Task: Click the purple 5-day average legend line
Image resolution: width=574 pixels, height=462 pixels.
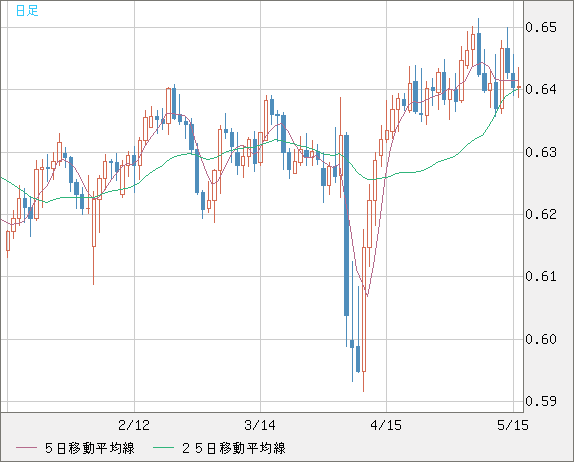Action: [x=26, y=448]
